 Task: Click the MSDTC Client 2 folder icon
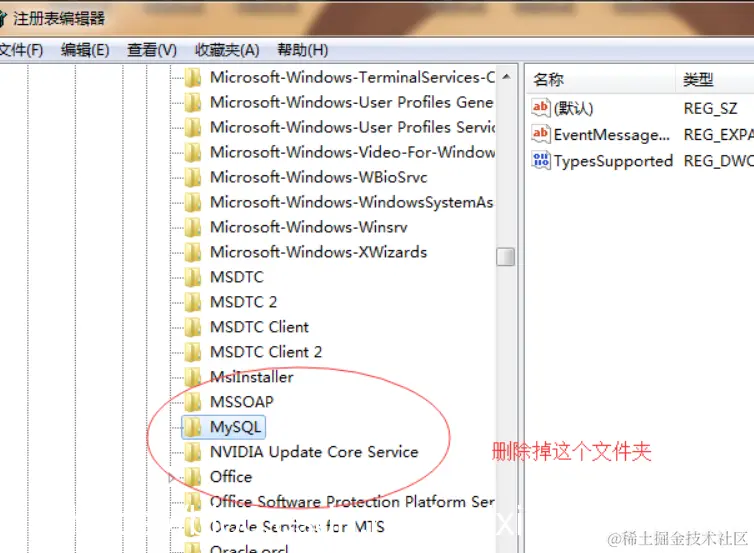pos(193,352)
